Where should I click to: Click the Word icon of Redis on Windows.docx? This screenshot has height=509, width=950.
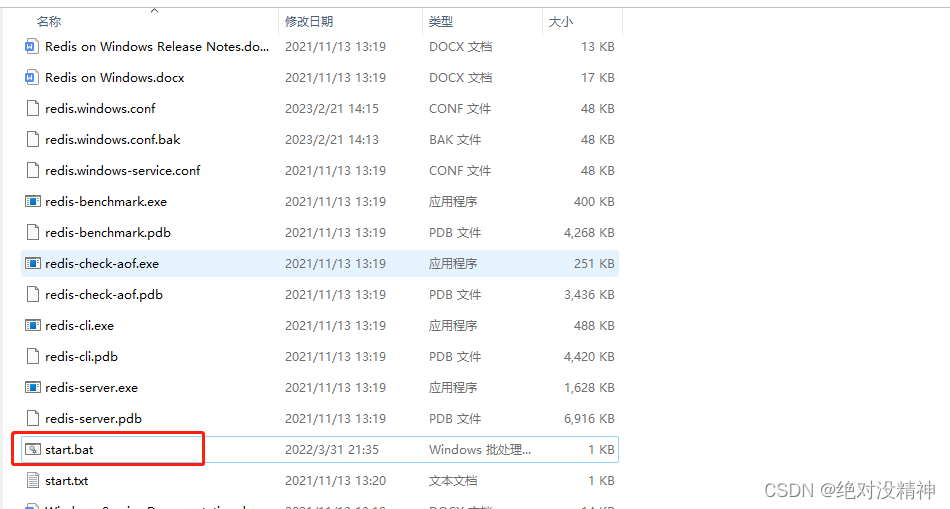pos(33,78)
